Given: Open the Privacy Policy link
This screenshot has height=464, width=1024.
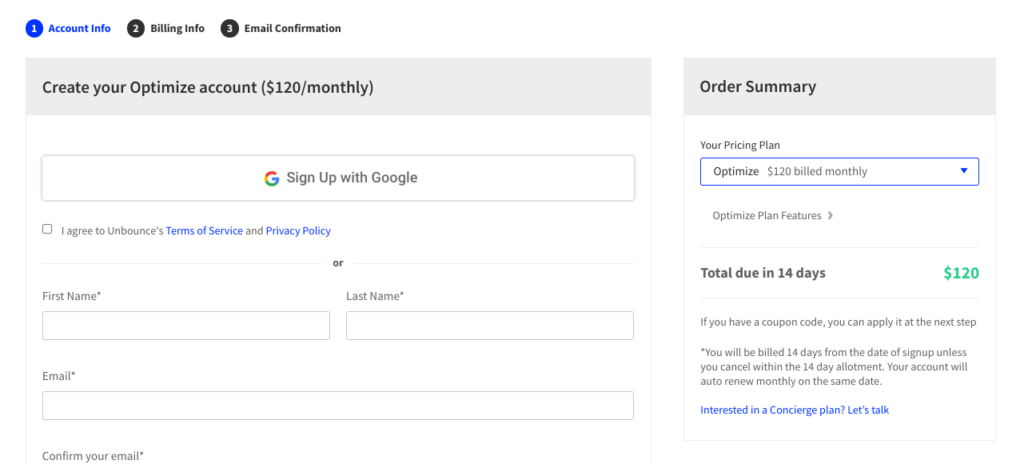Looking at the screenshot, I should [298, 231].
